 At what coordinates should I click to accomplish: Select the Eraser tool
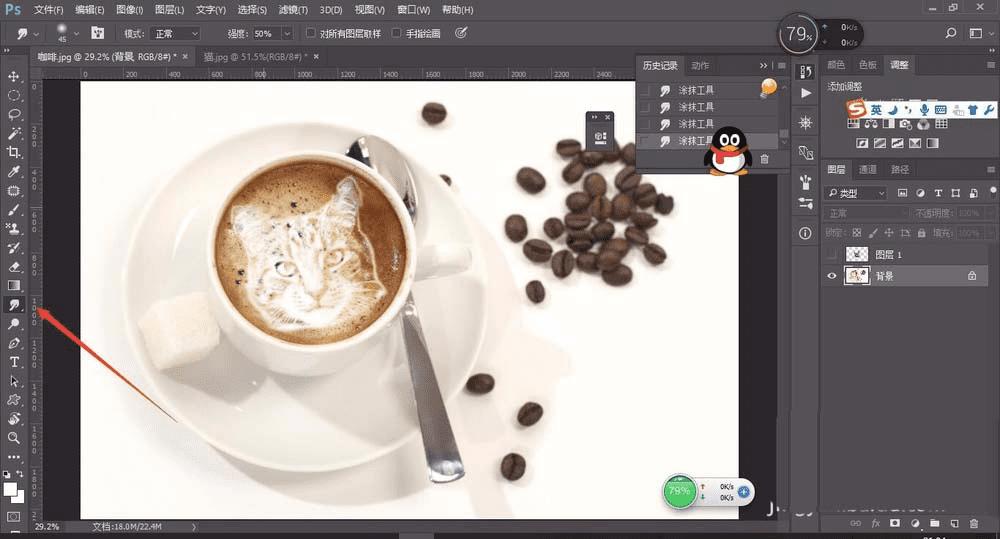tap(14, 267)
